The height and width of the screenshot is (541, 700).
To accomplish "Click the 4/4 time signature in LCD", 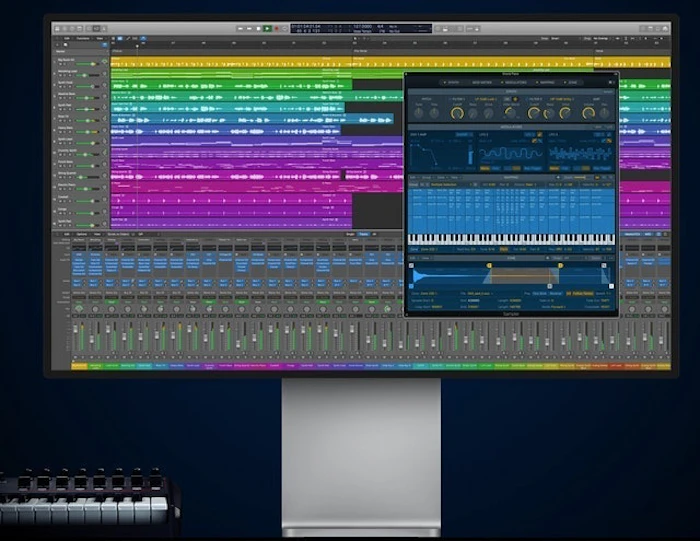I will tap(380, 27).
